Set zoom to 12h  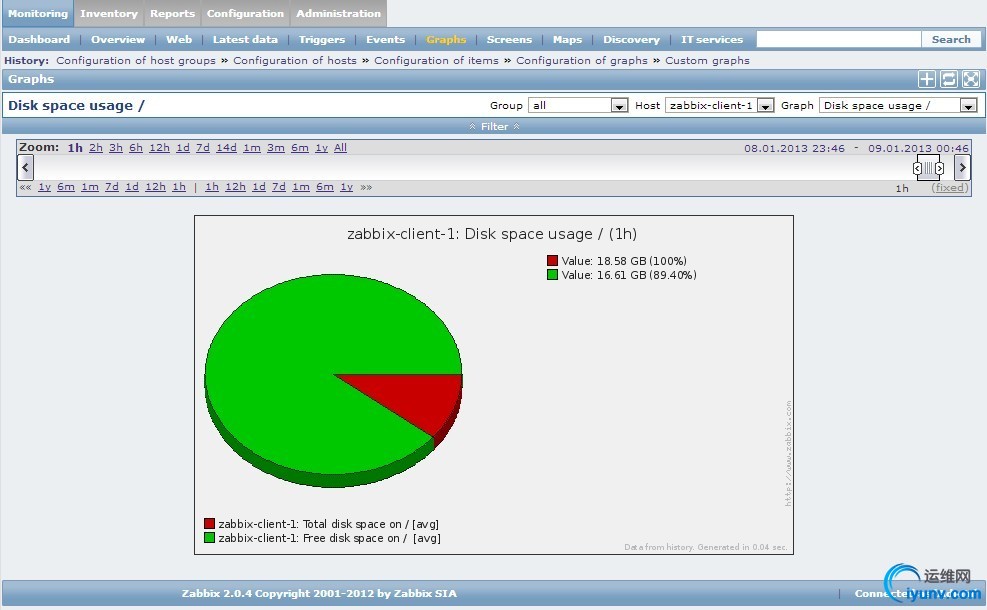pyautogui.click(x=159, y=147)
